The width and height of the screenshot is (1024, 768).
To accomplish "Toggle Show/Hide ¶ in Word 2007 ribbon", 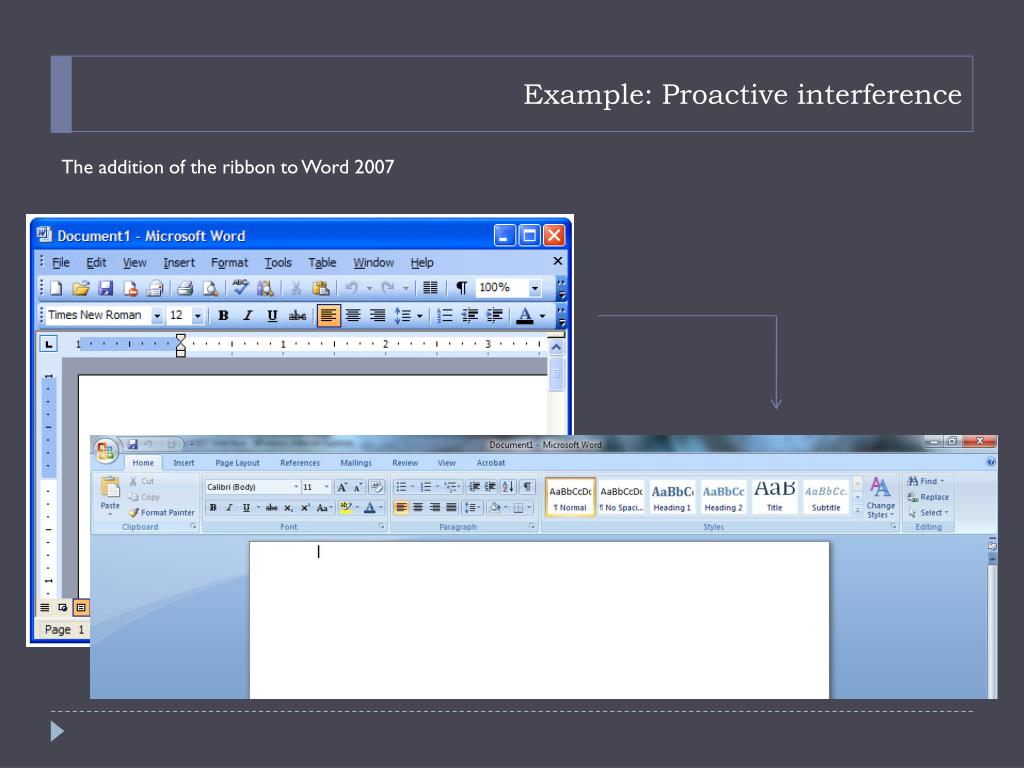I will pos(527,487).
